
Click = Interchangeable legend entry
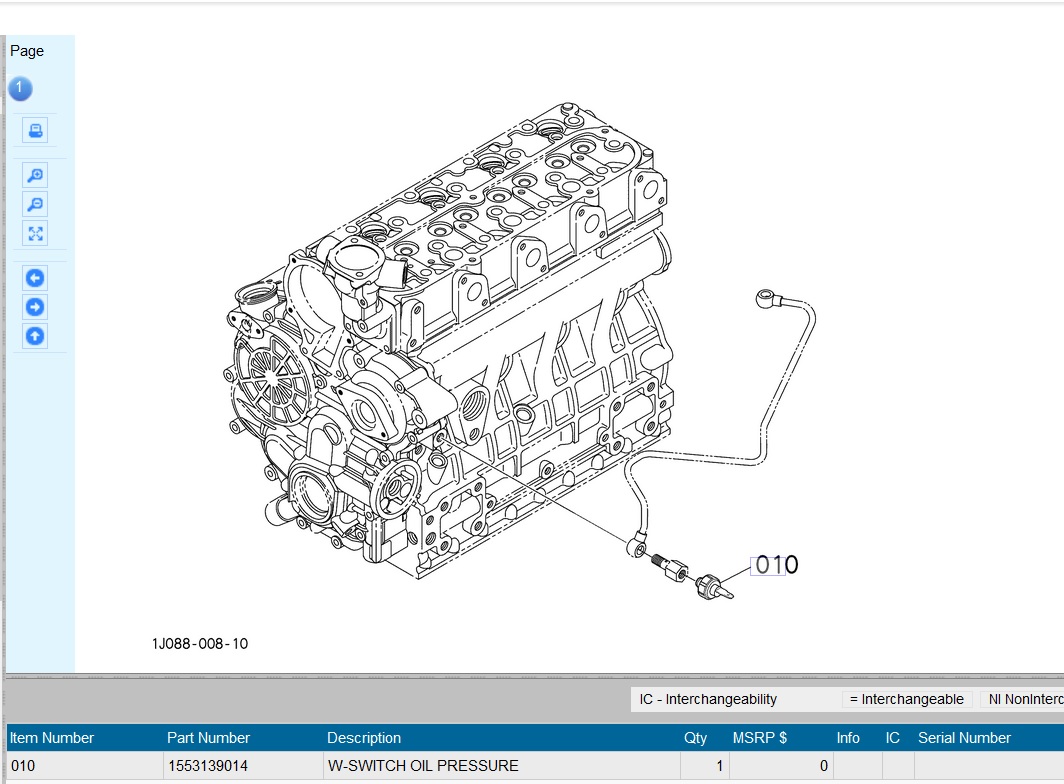(x=907, y=699)
